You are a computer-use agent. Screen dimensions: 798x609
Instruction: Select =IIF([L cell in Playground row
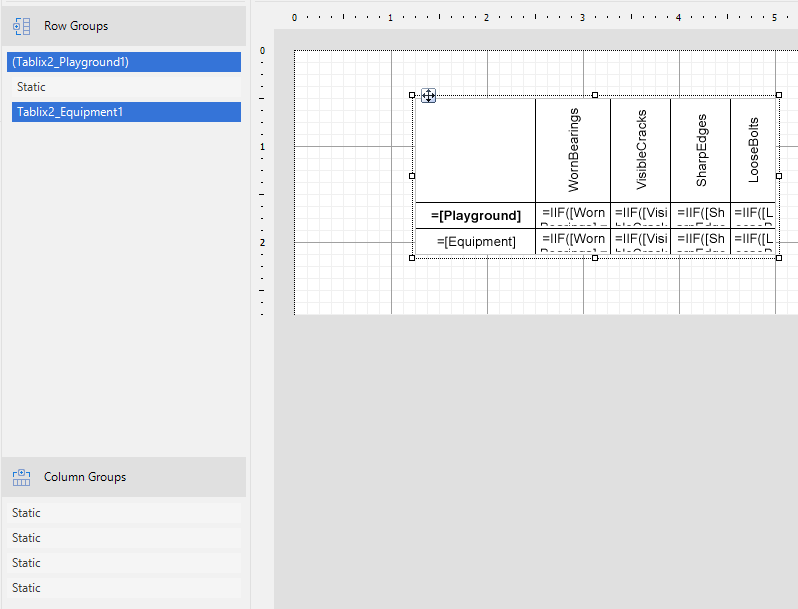753,216
